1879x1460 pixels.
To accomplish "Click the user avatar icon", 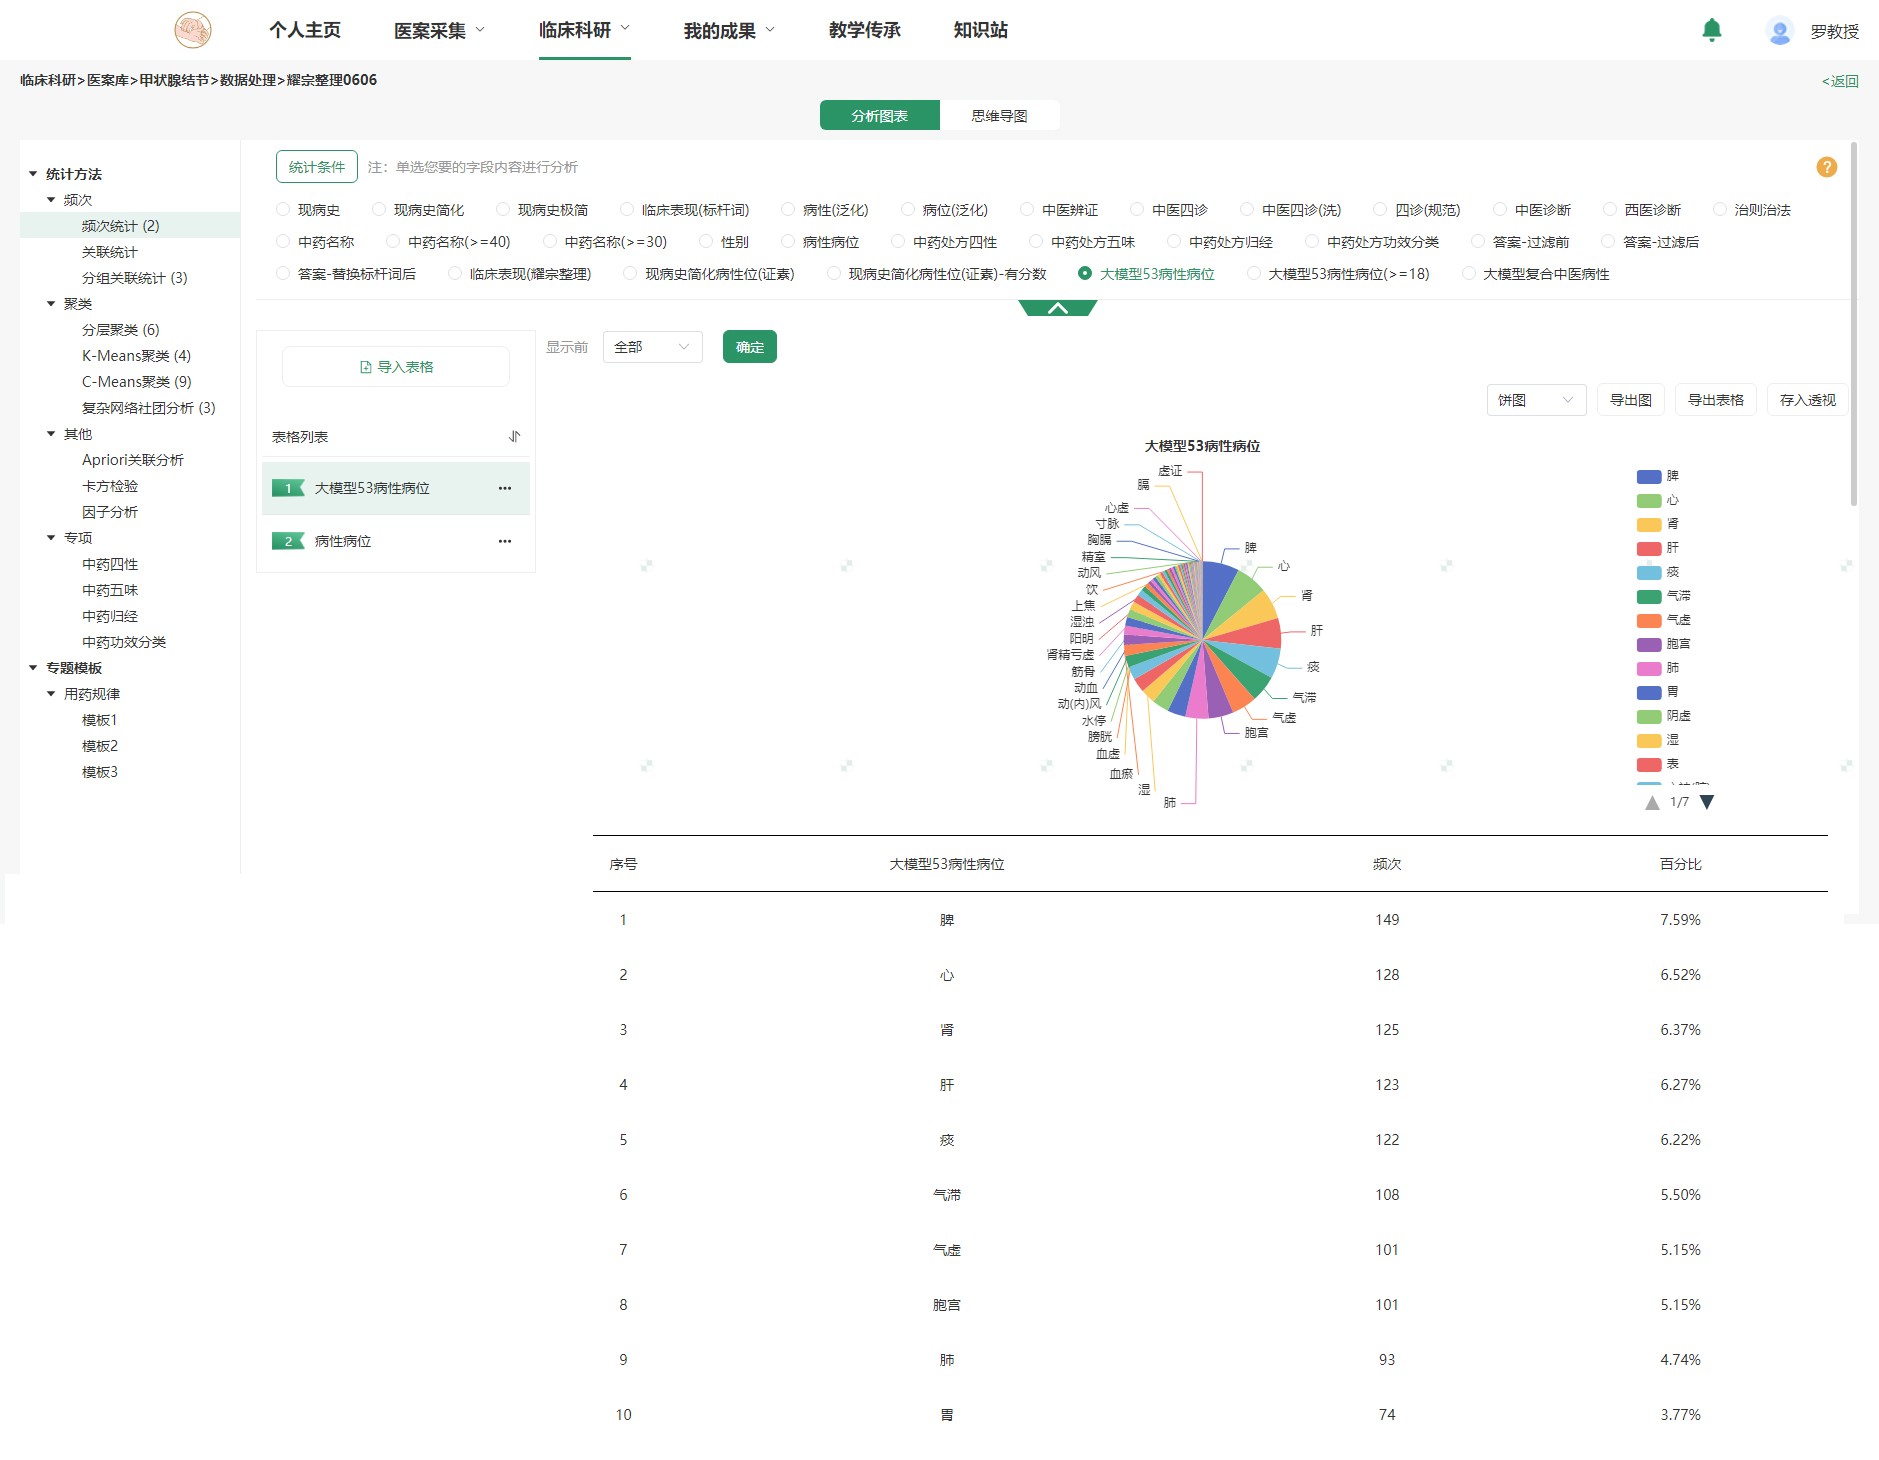I will pyautogui.click(x=1779, y=32).
